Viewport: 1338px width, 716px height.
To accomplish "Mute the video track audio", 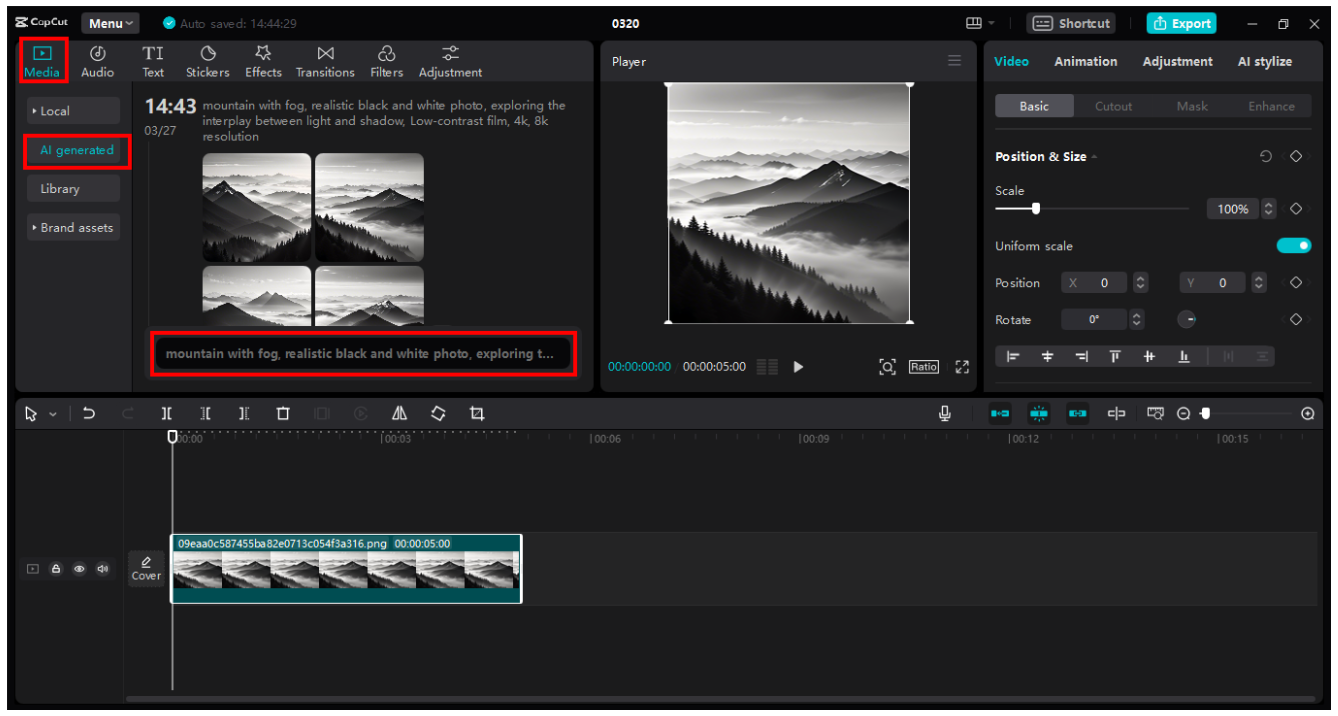I will [x=102, y=569].
